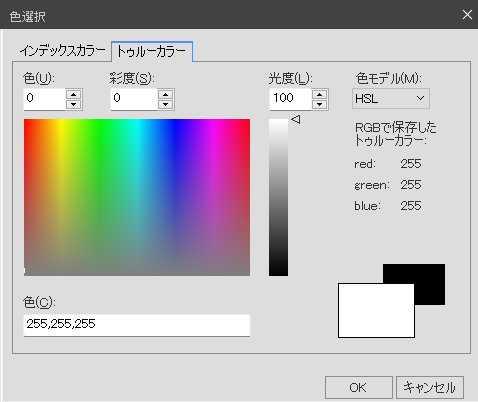Viewport: 478px width, 402px height.
Task: Click the キャンセル button
Action: [x=430, y=387]
